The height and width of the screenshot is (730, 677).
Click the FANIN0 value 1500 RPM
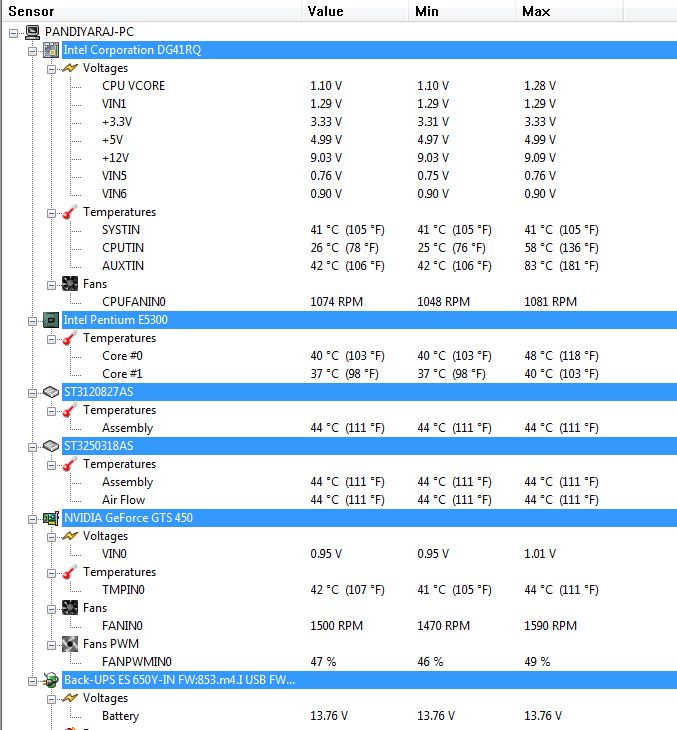337,626
